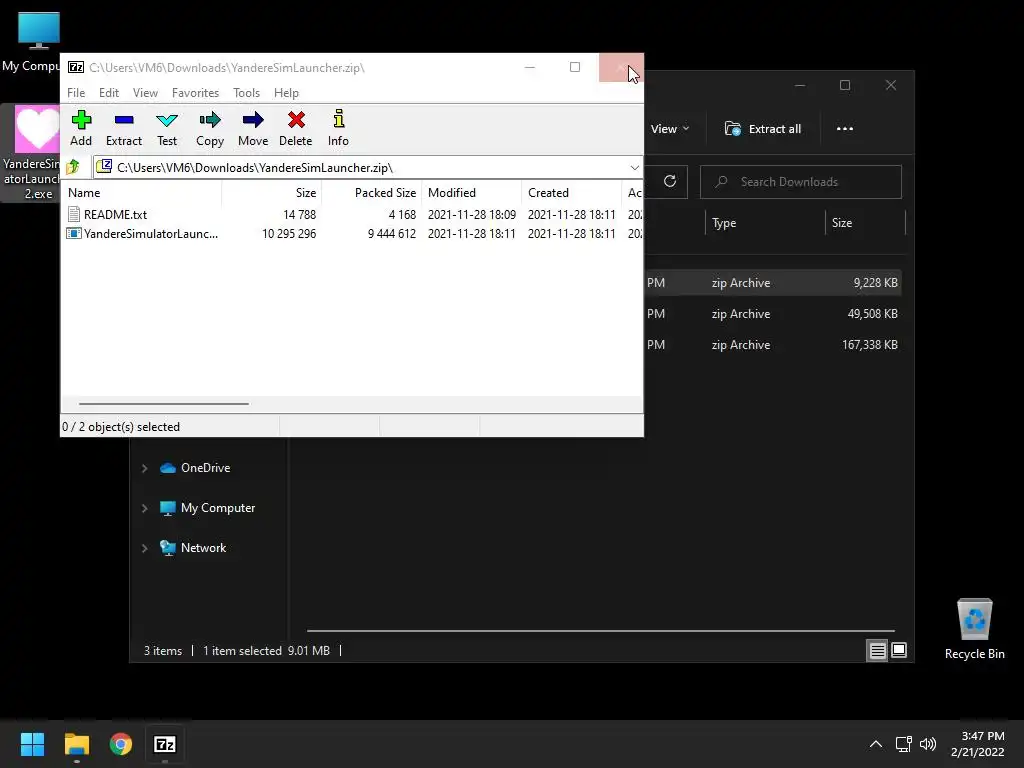The image size is (1024, 768).
Task: Choose the Move toolbar icon
Action: tap(253, 128)
